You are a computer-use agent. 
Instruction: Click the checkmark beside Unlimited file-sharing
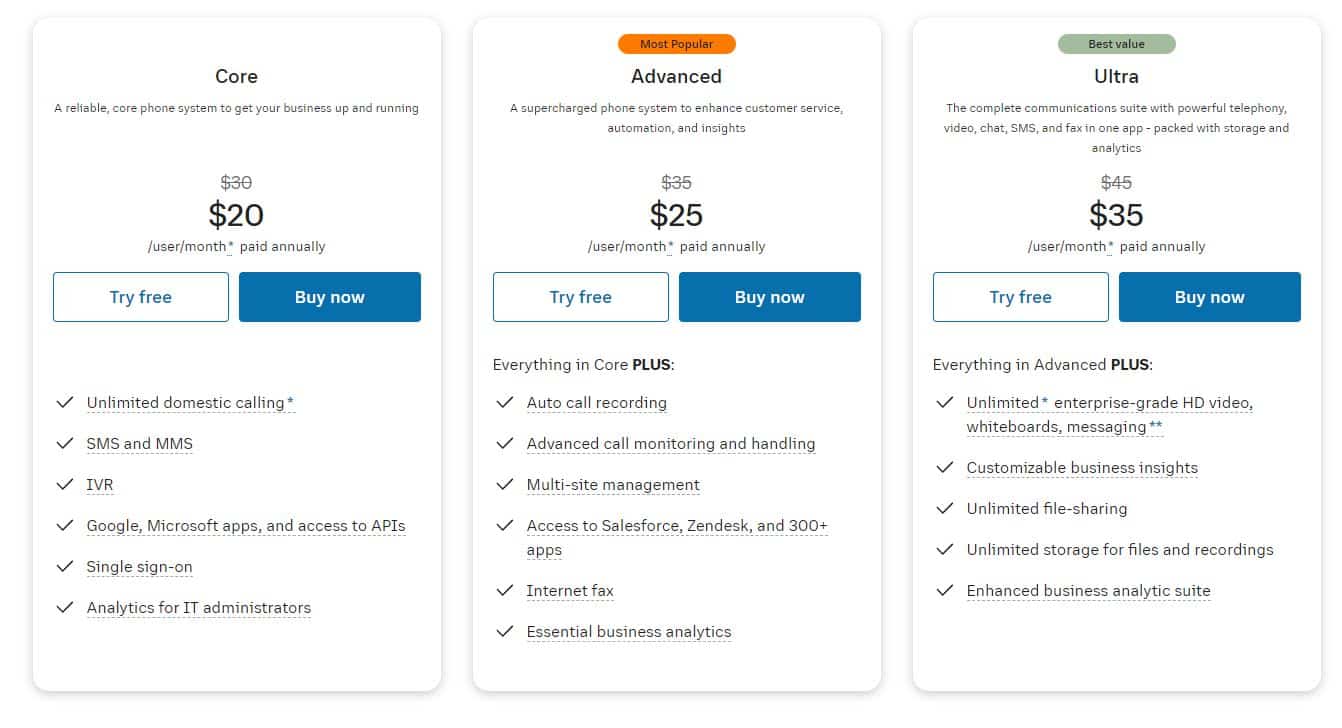pyautogui.click(x=945, y=508)
